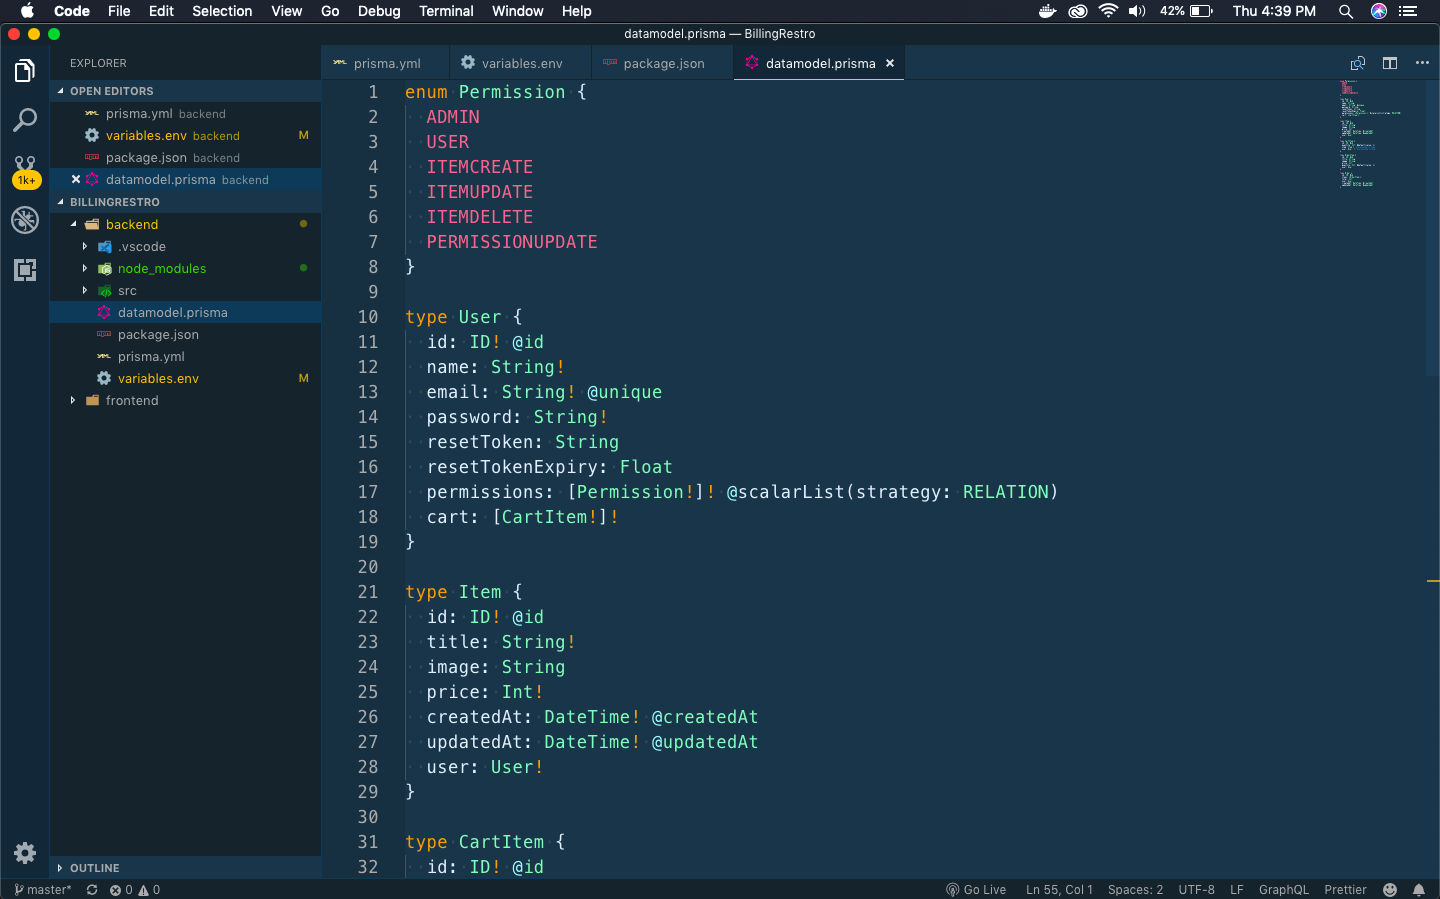1440x899 pixels.
Task: Change language mode GraphQL
Action: tap(1284, 890)
